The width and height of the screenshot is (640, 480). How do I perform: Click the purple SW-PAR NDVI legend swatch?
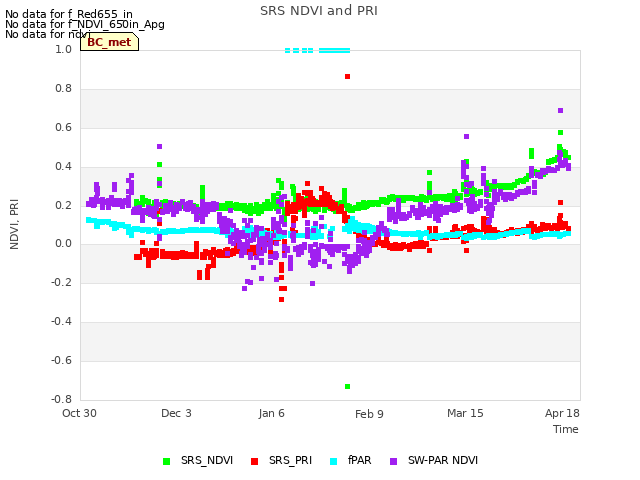point(393,461)
